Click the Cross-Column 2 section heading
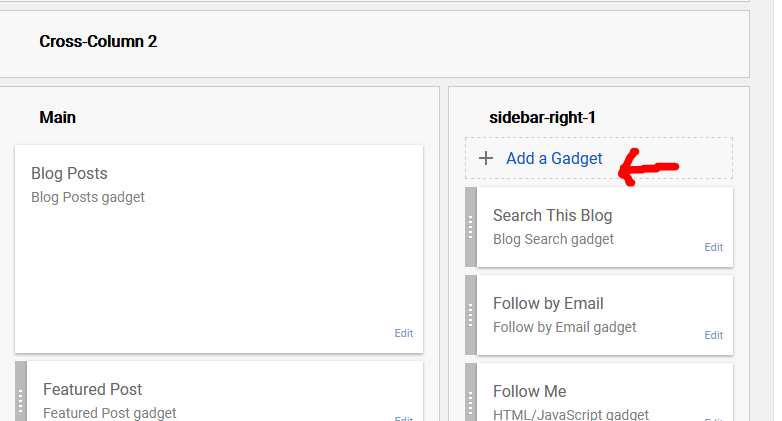This screenshot has width=782, height=421. pyautogui.click(x=98, y=41)
